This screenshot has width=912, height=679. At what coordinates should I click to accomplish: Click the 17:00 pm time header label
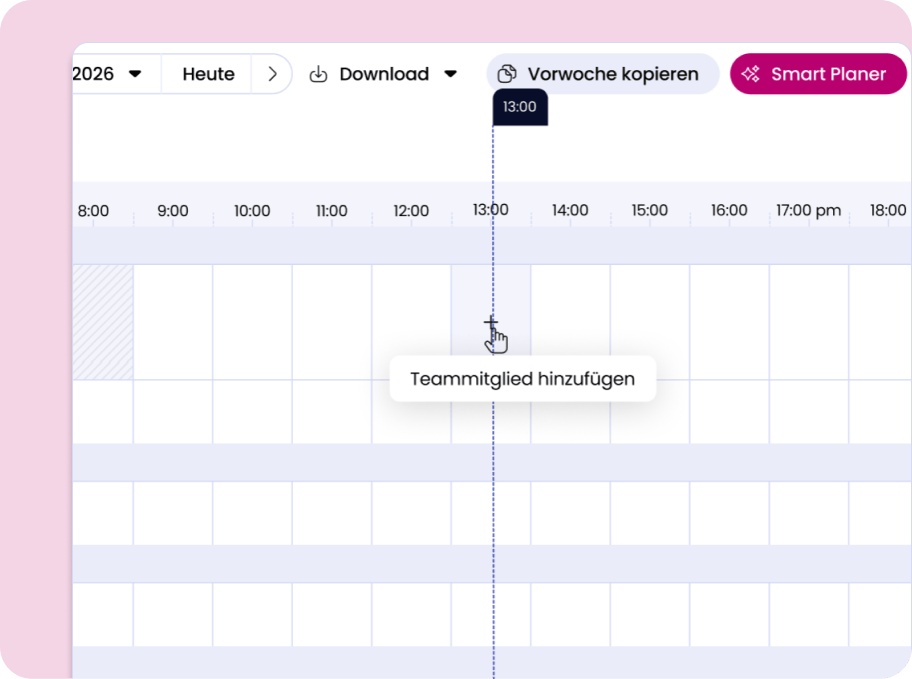pyautogui.click(x=808, y=211)
